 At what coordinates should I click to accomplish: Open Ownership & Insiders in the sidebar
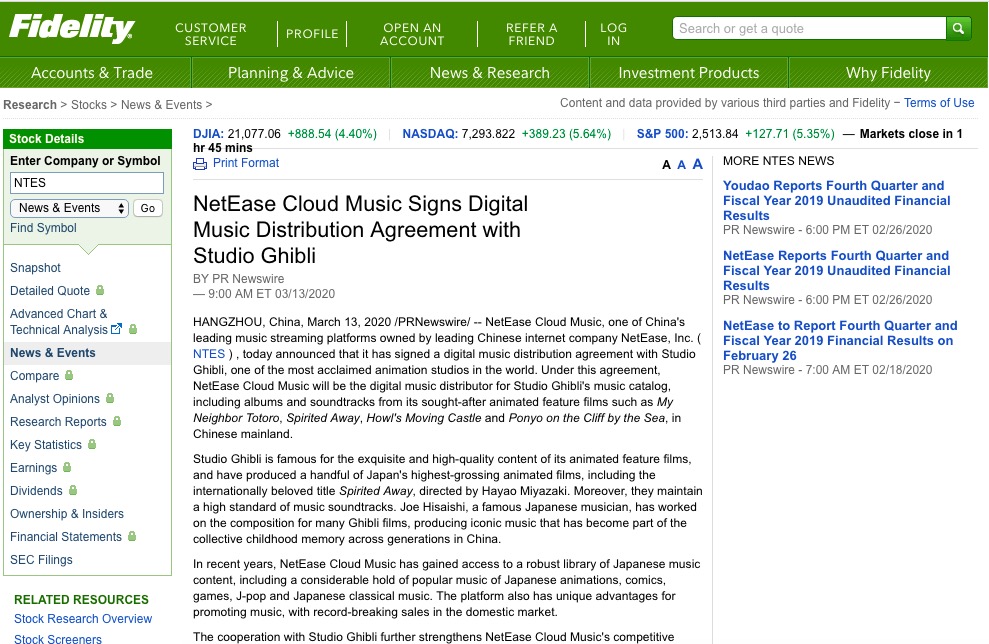[67, 513]
